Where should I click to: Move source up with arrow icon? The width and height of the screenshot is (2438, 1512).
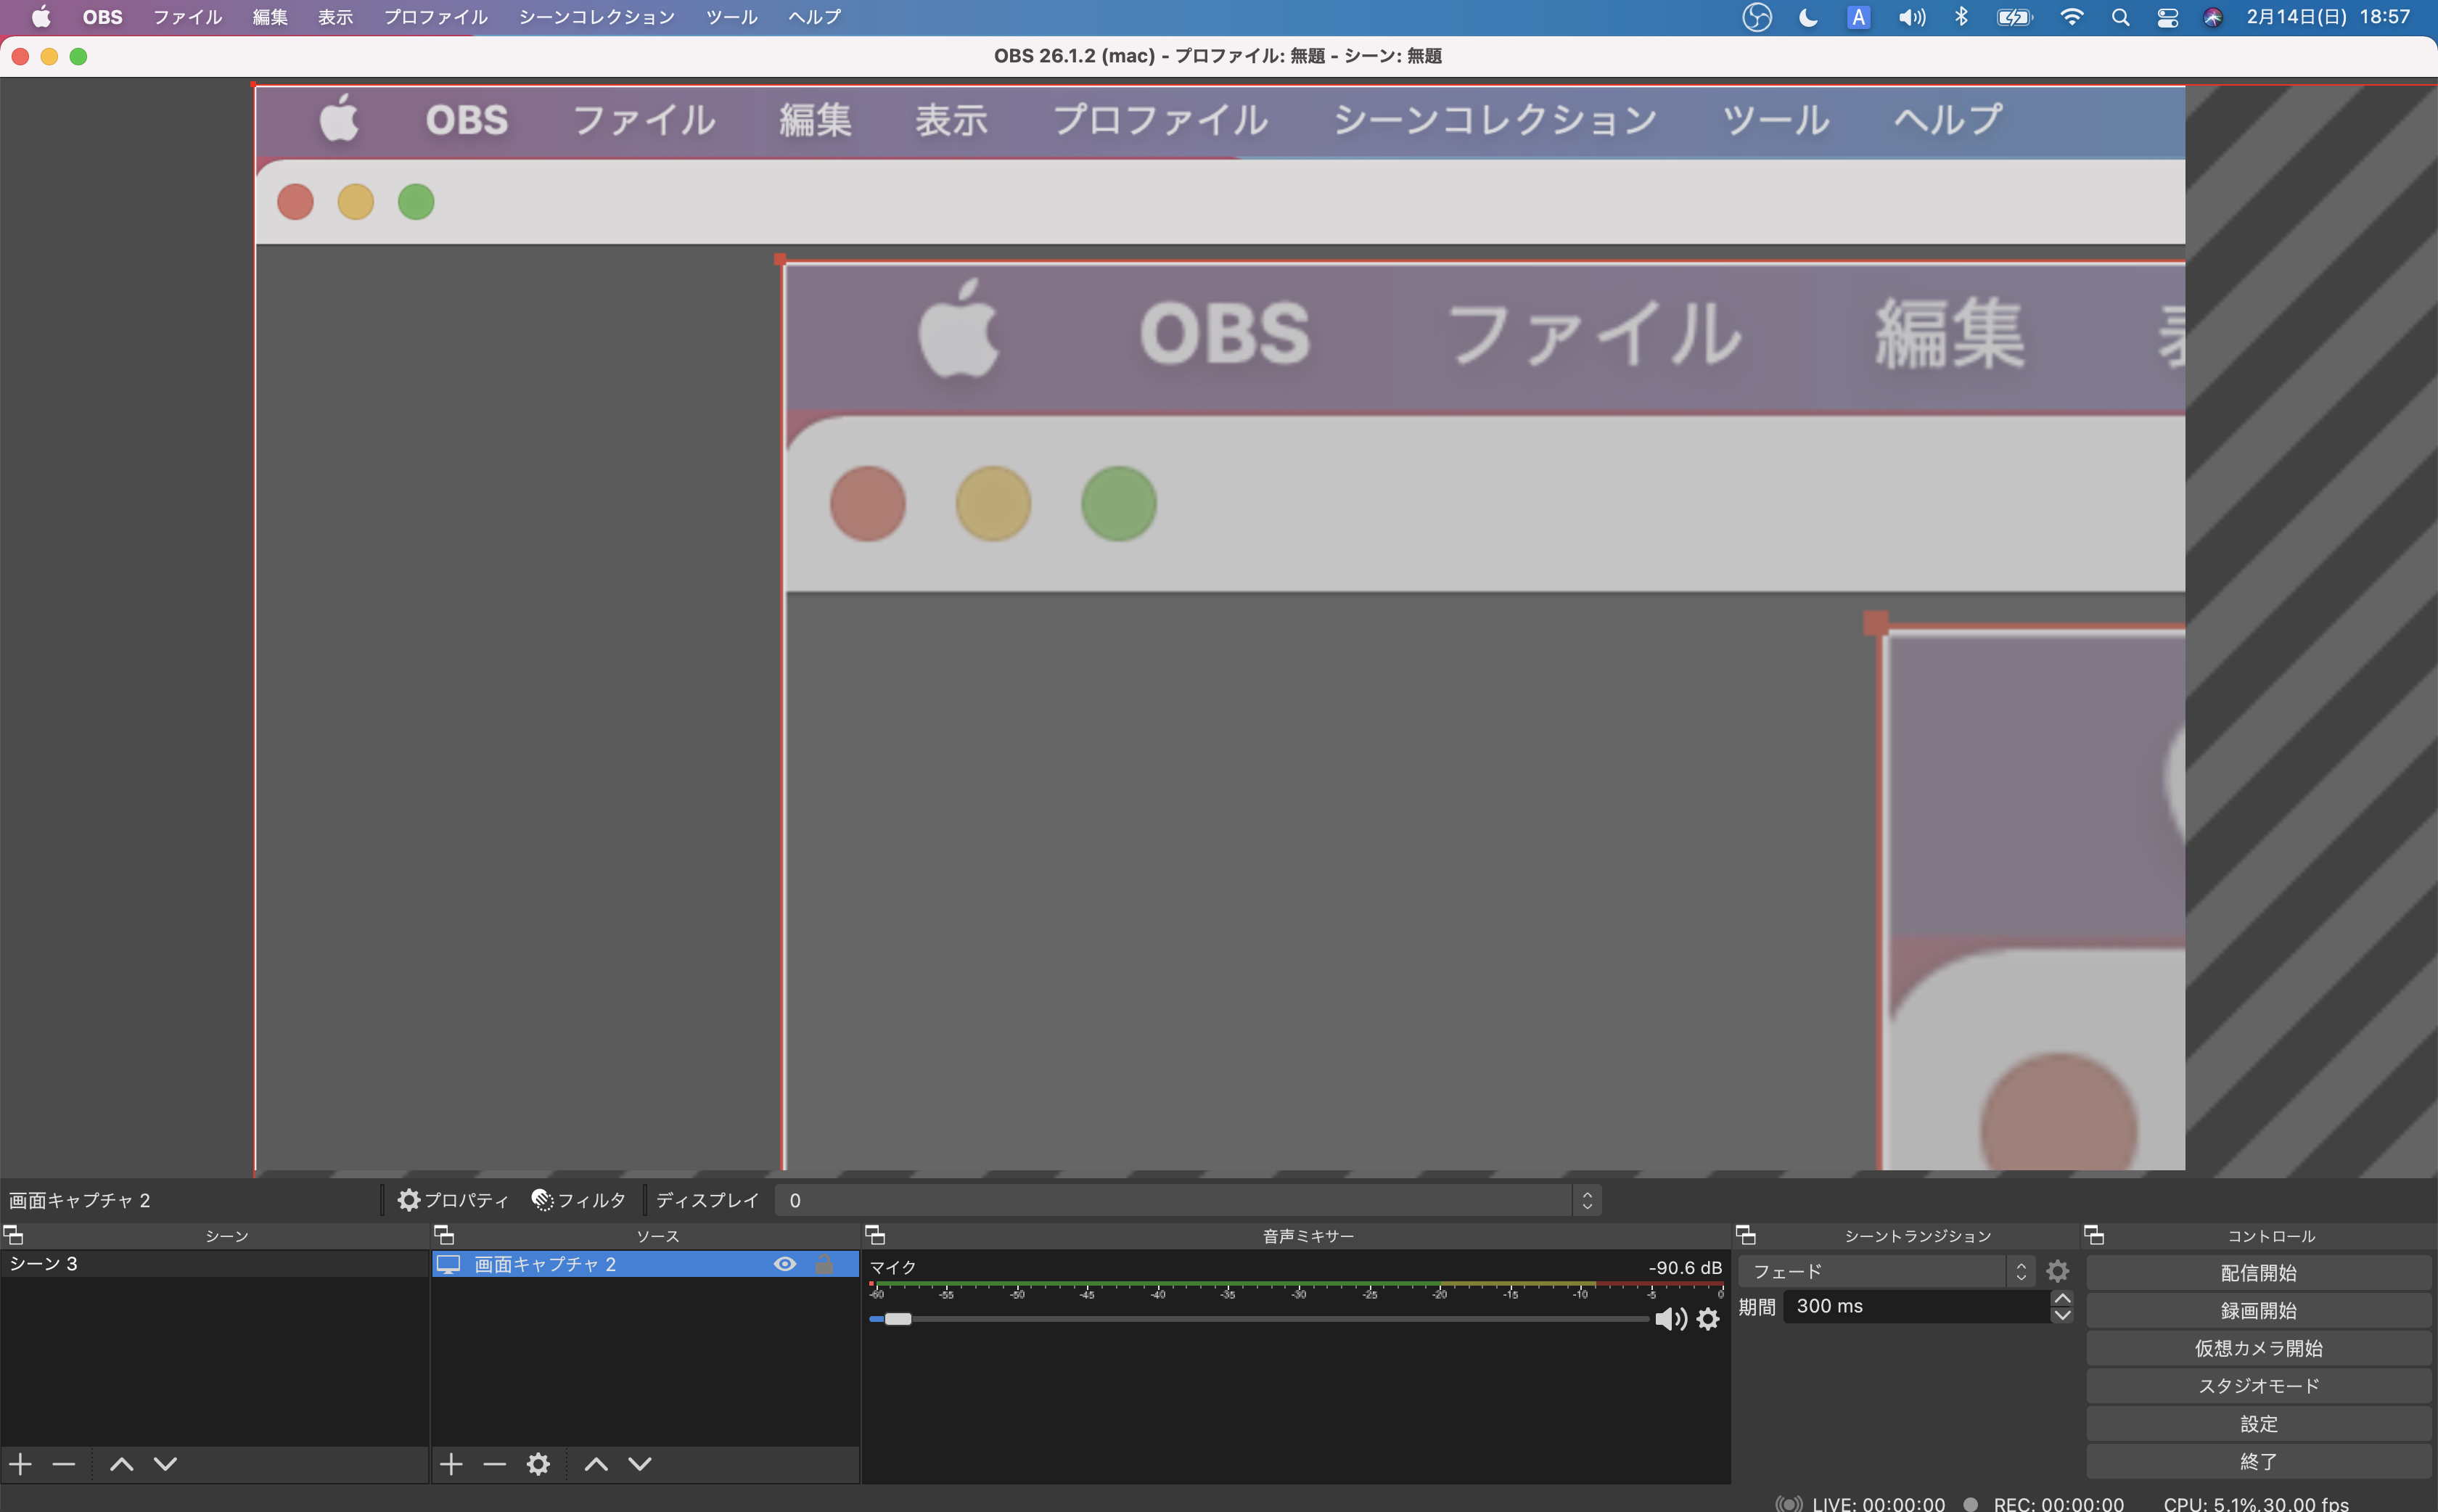click(596, 1464)
